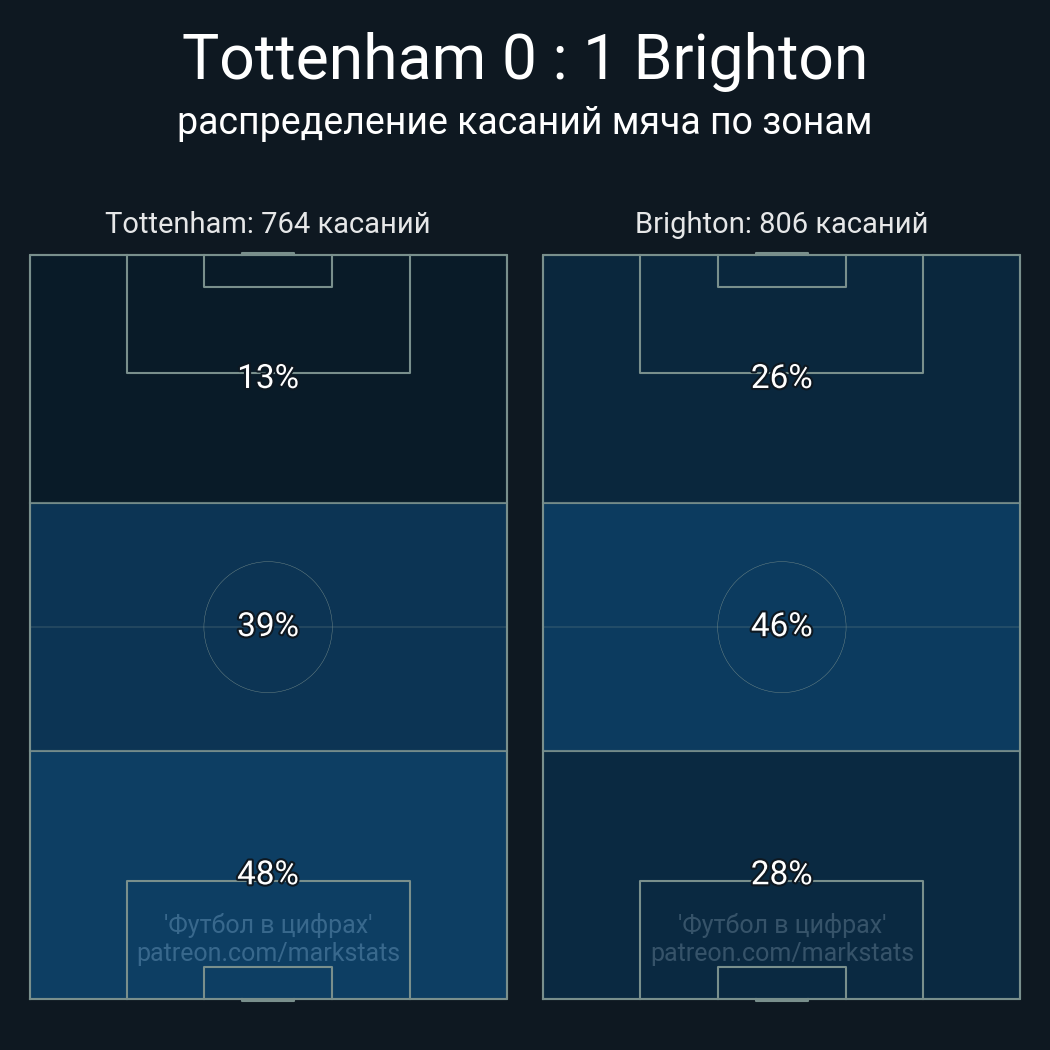Click Tottenham's 13% zone label
This screenshot has width=1050, height=1050.
coord(268,377)
